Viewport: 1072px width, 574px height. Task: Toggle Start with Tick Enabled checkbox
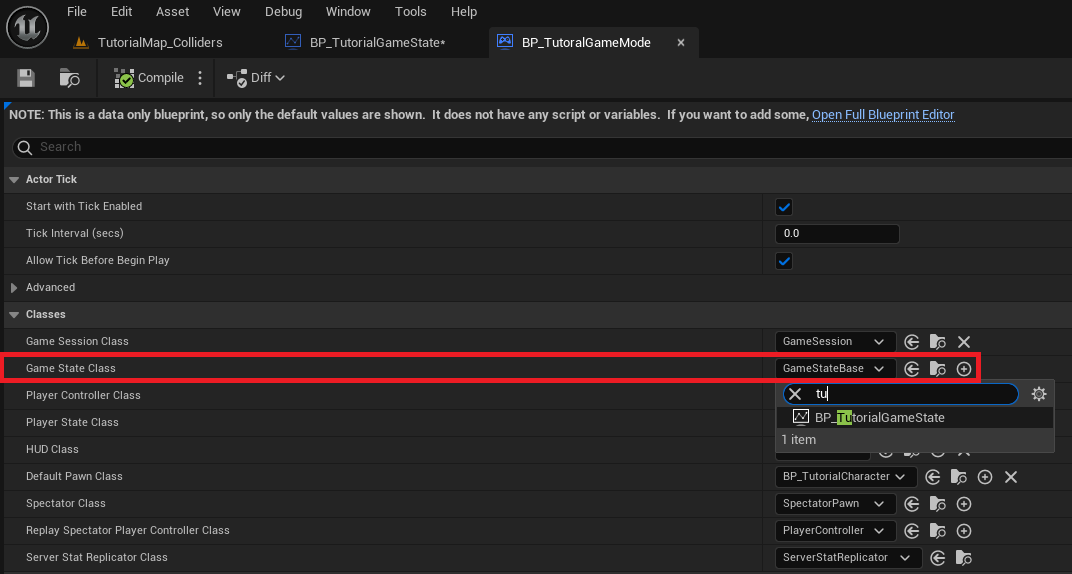784,206
